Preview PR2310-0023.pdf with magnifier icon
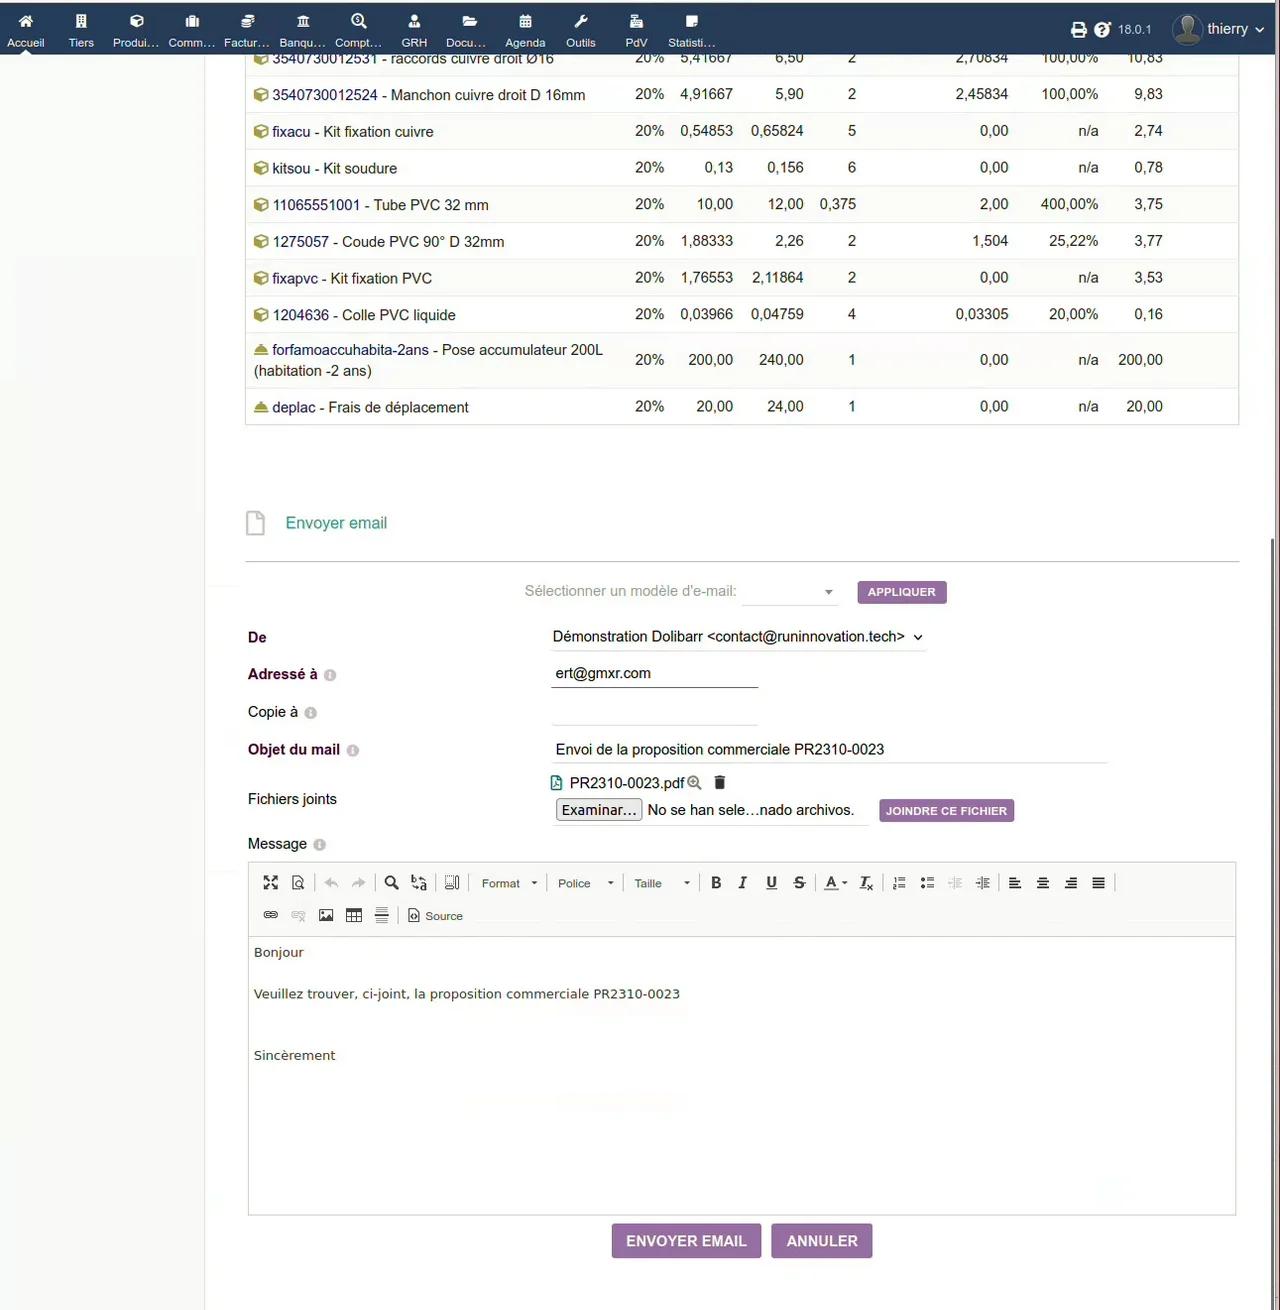 coord(694,783)
